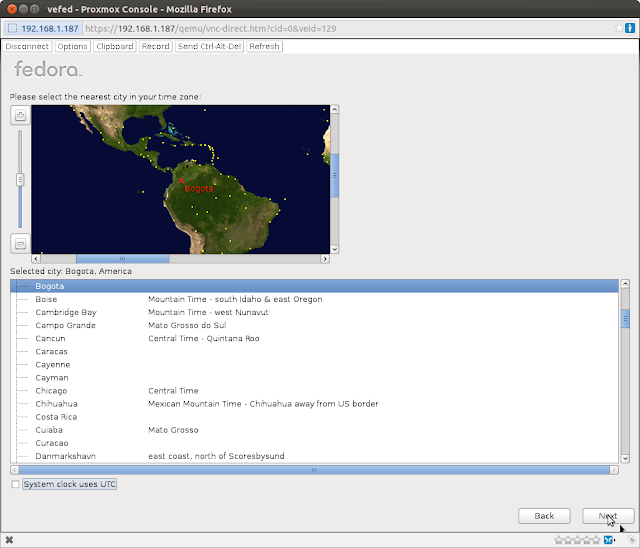This screenshot has width=640, height=548.
Task: Click the city list's vertical scrollbar thumb
Action: click(625, 318)
